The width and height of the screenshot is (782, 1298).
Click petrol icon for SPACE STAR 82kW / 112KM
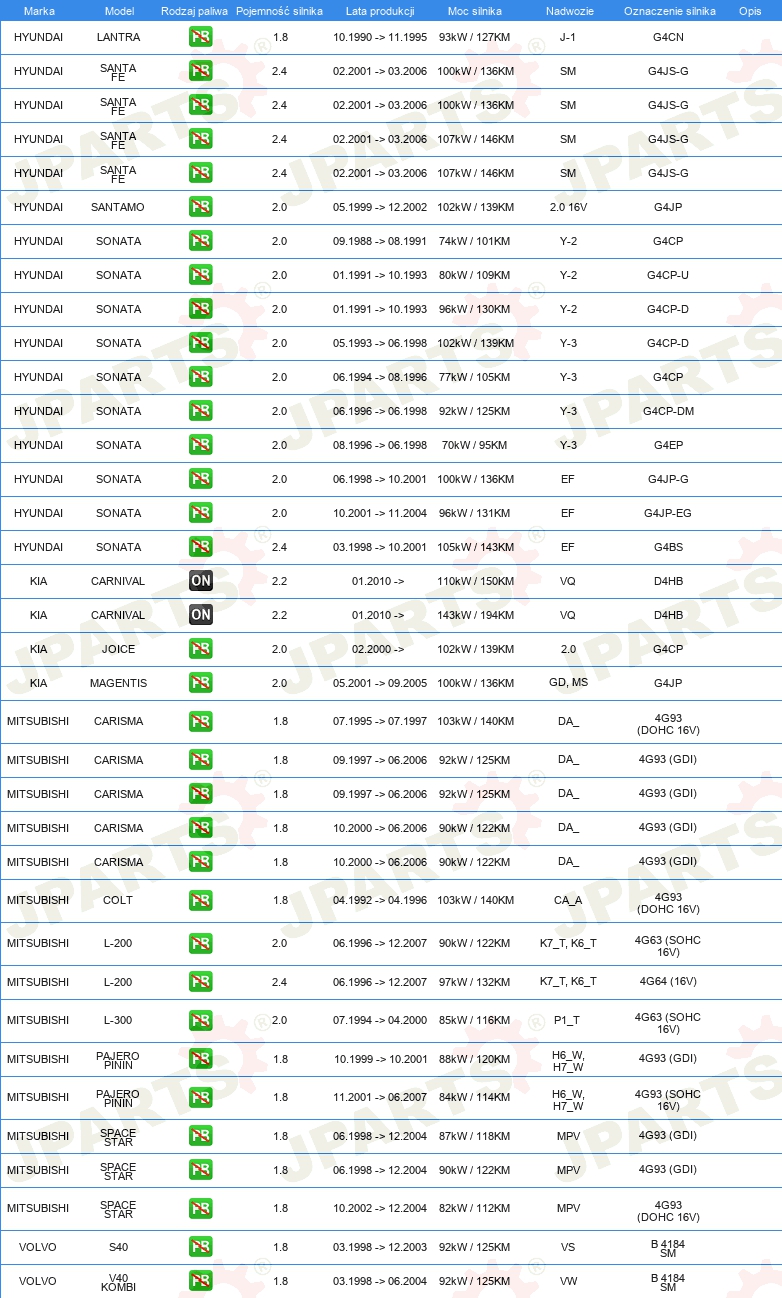pos(200,1208)
